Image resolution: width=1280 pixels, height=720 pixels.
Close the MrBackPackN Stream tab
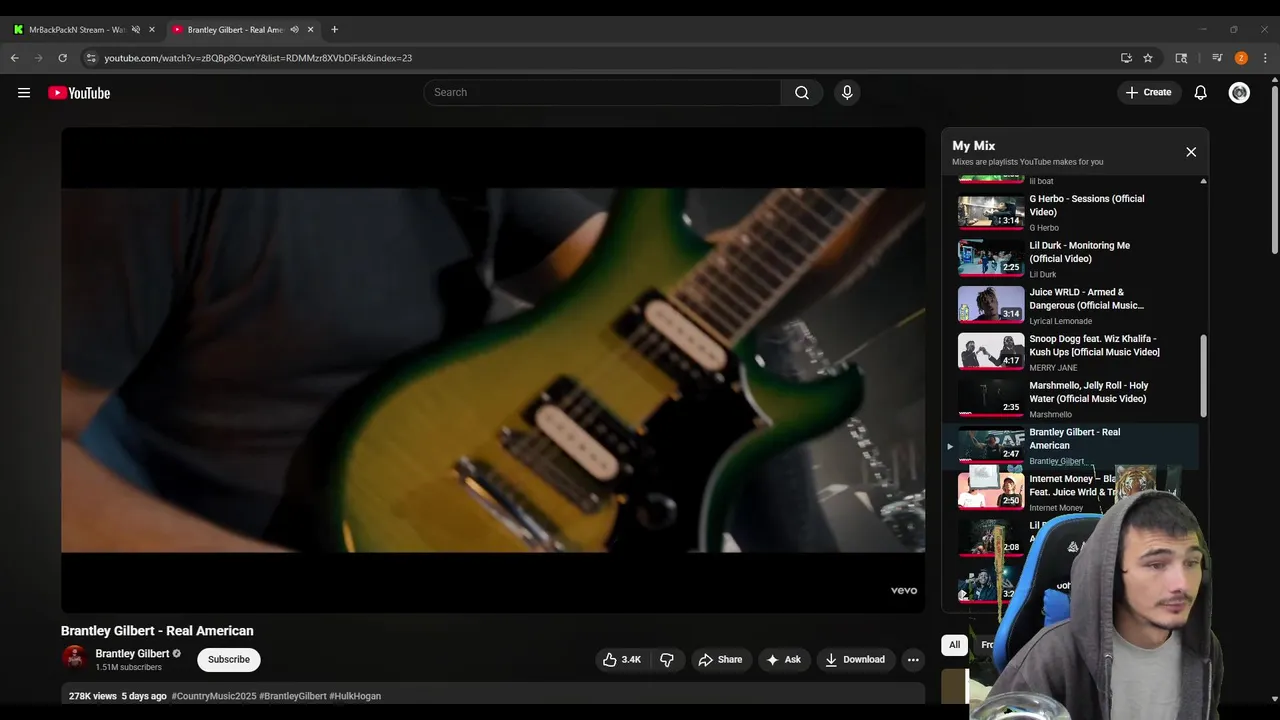[152, 30]
